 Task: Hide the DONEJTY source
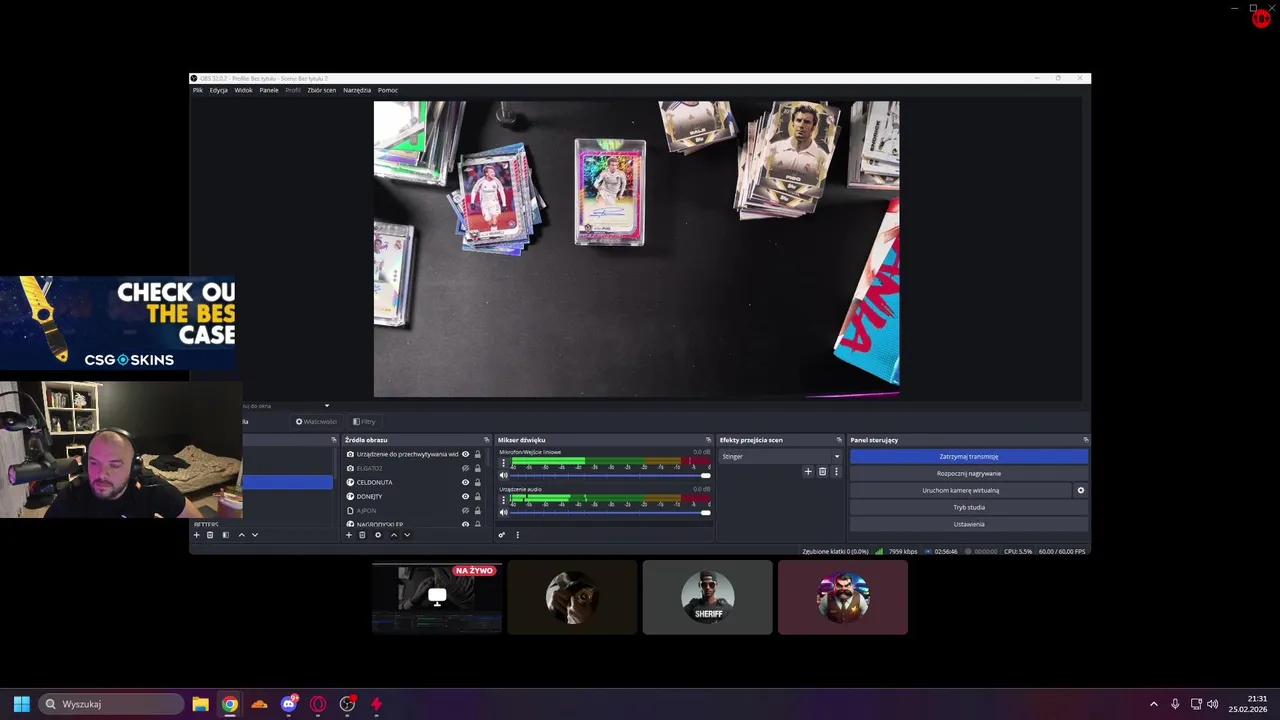pos(465,496)
